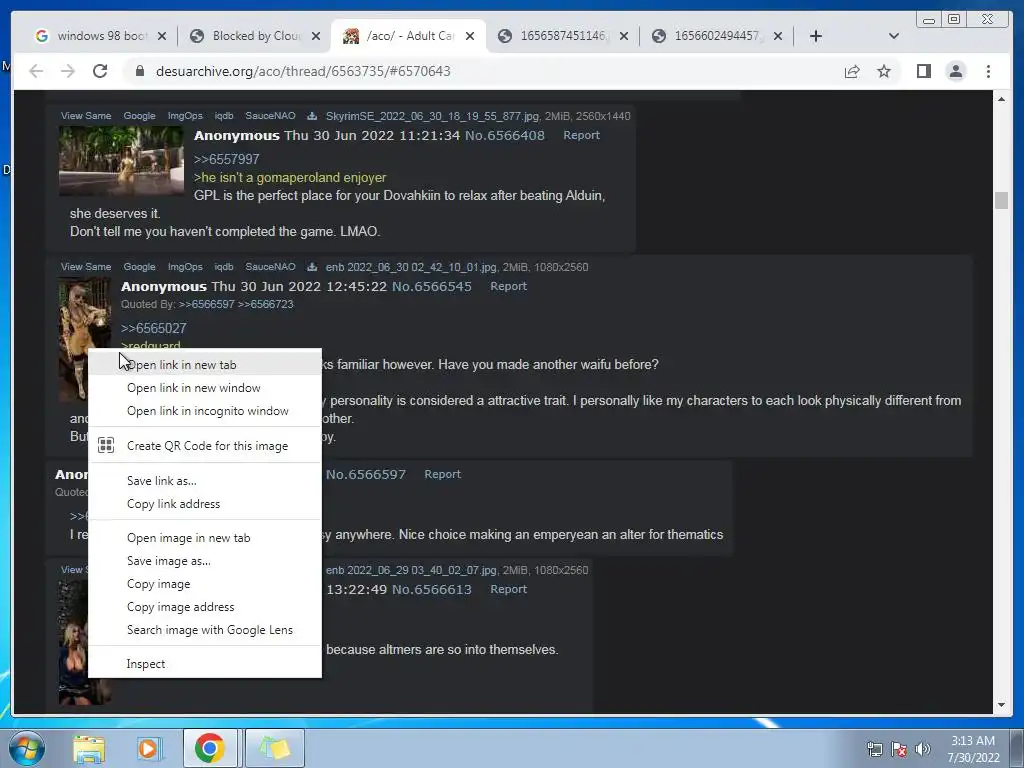Click 'SauceNAO' on post 6566545
The height and width of the screenshot is (768, 1024).
click(270, 267)
